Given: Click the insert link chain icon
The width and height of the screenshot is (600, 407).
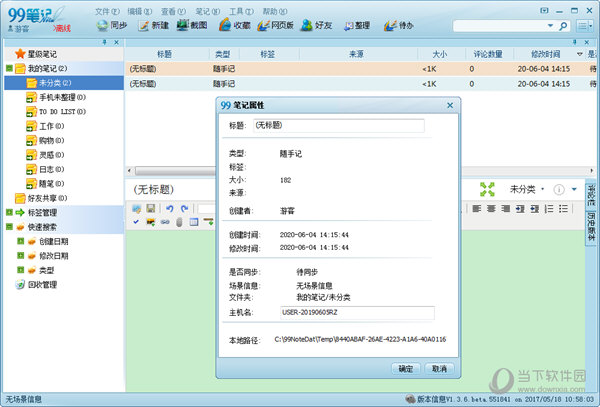Looking at the screenshot, I should point(165,222).
